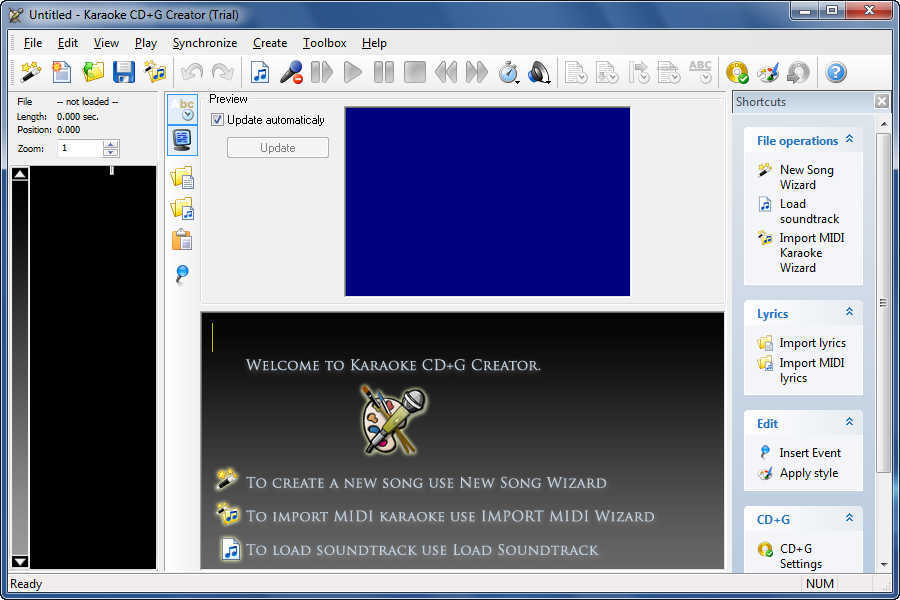Click New Song Wizard shortcut link
900x600 pixels.
[806, 177]
